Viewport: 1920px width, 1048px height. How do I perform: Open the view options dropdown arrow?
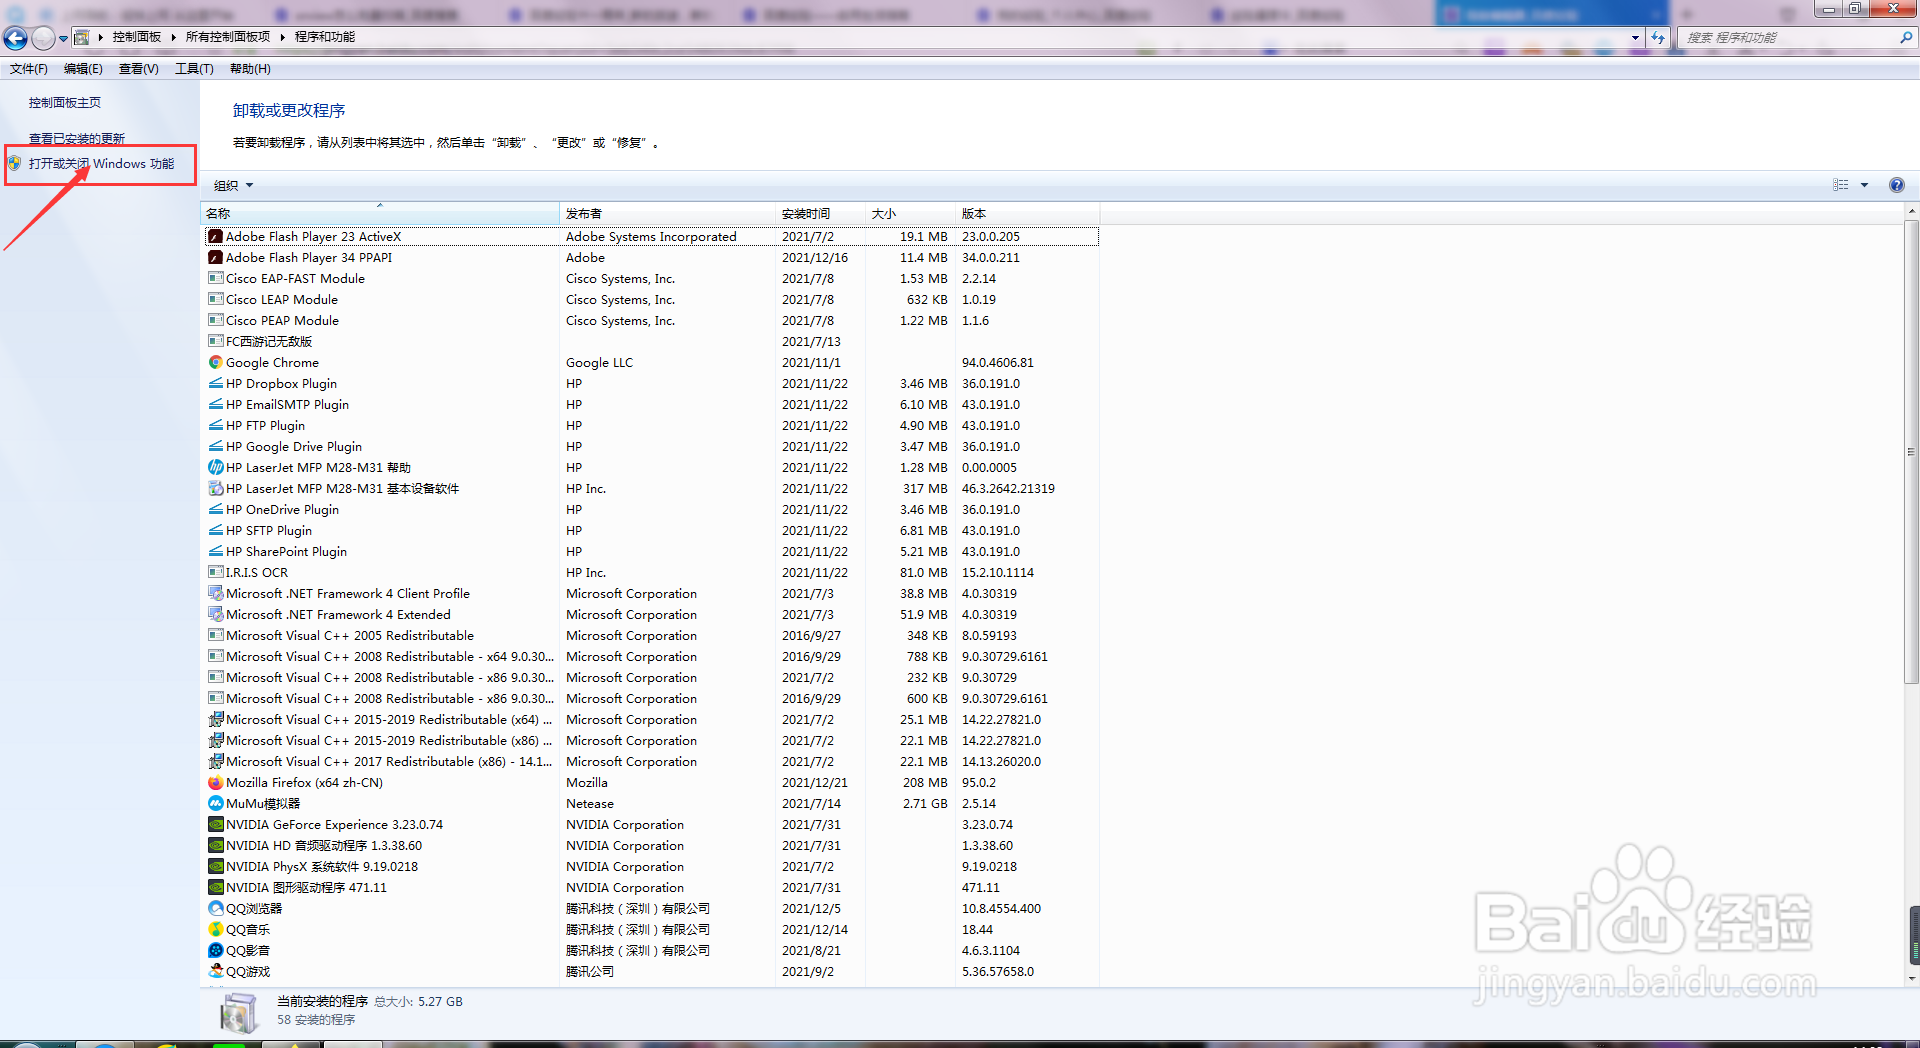(x=1864, y=185)
